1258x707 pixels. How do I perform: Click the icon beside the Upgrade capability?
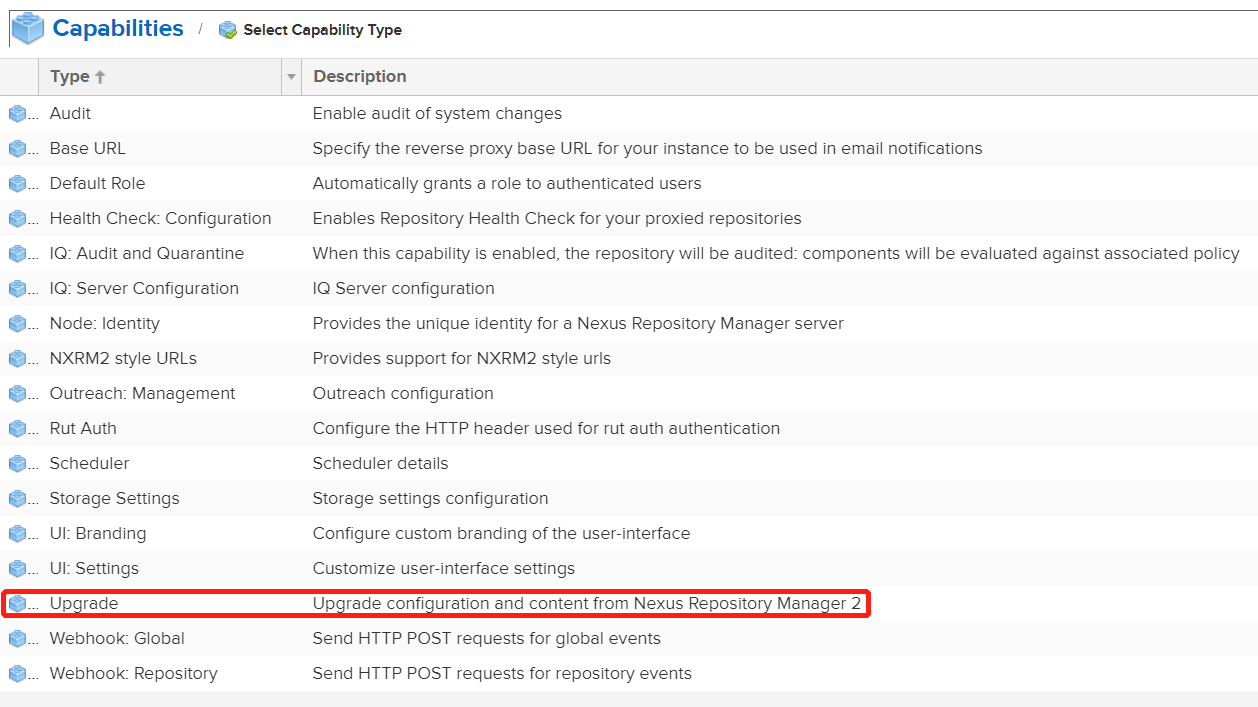pos(17,604)
